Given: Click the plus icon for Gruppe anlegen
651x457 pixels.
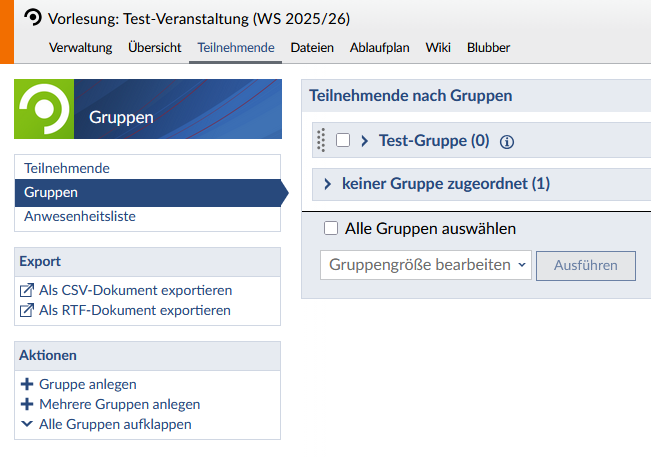Looking at the screenshot, I should coord(26,384).
